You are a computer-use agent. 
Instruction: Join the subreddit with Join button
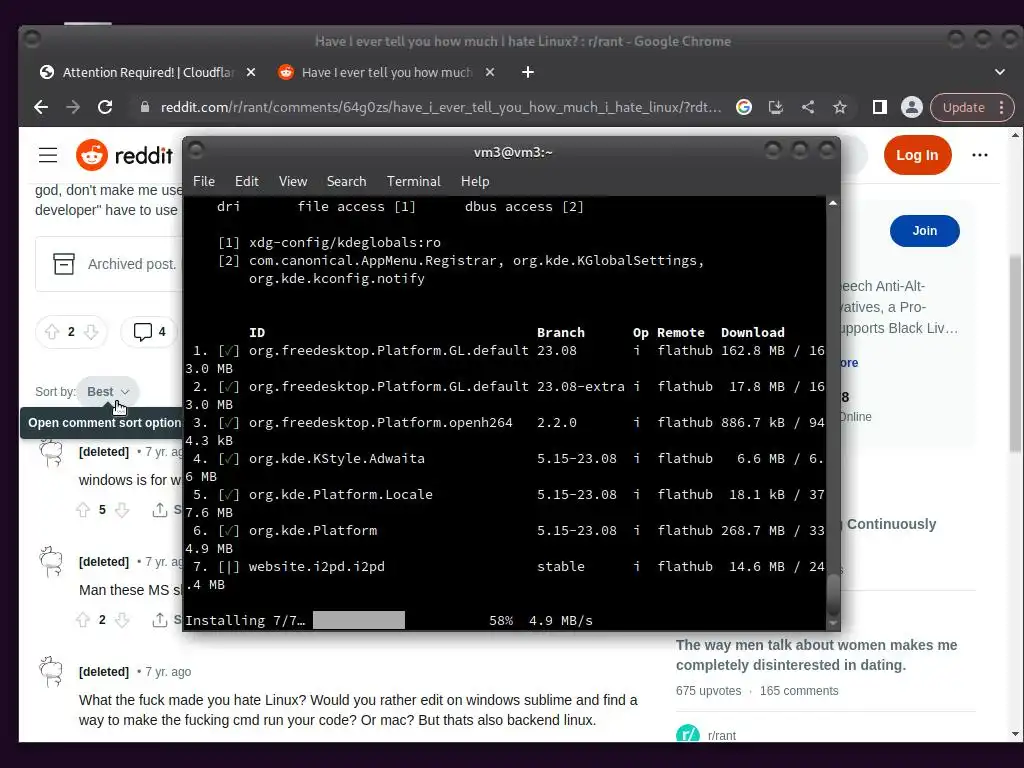(924, 231)
